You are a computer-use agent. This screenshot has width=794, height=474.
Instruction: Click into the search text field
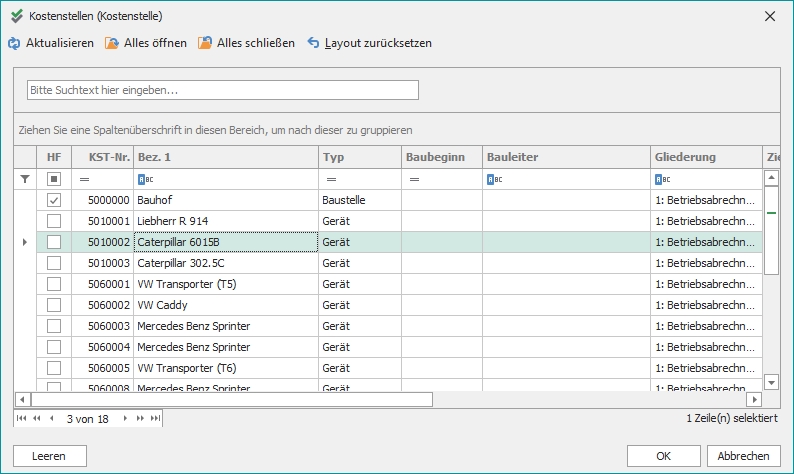click(222, 90)
